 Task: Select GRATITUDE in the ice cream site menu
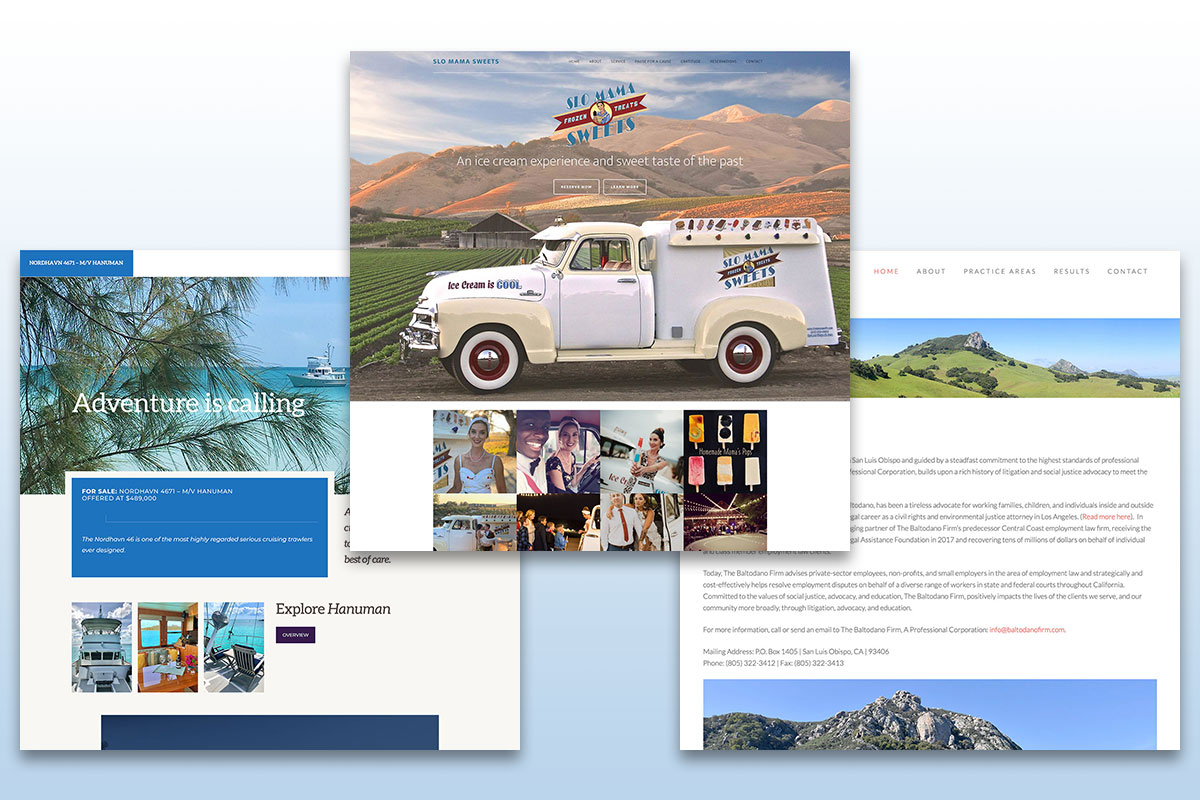click(690, 61)
